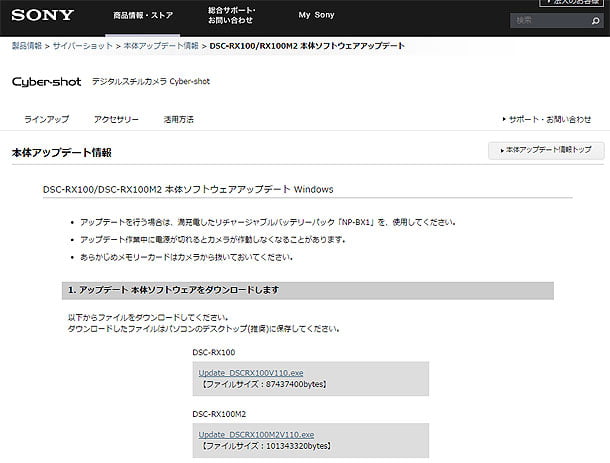The image size is (610, 463).
Task: Click the 本体アップデート情報 page heading
Action: tap(61, 153)
